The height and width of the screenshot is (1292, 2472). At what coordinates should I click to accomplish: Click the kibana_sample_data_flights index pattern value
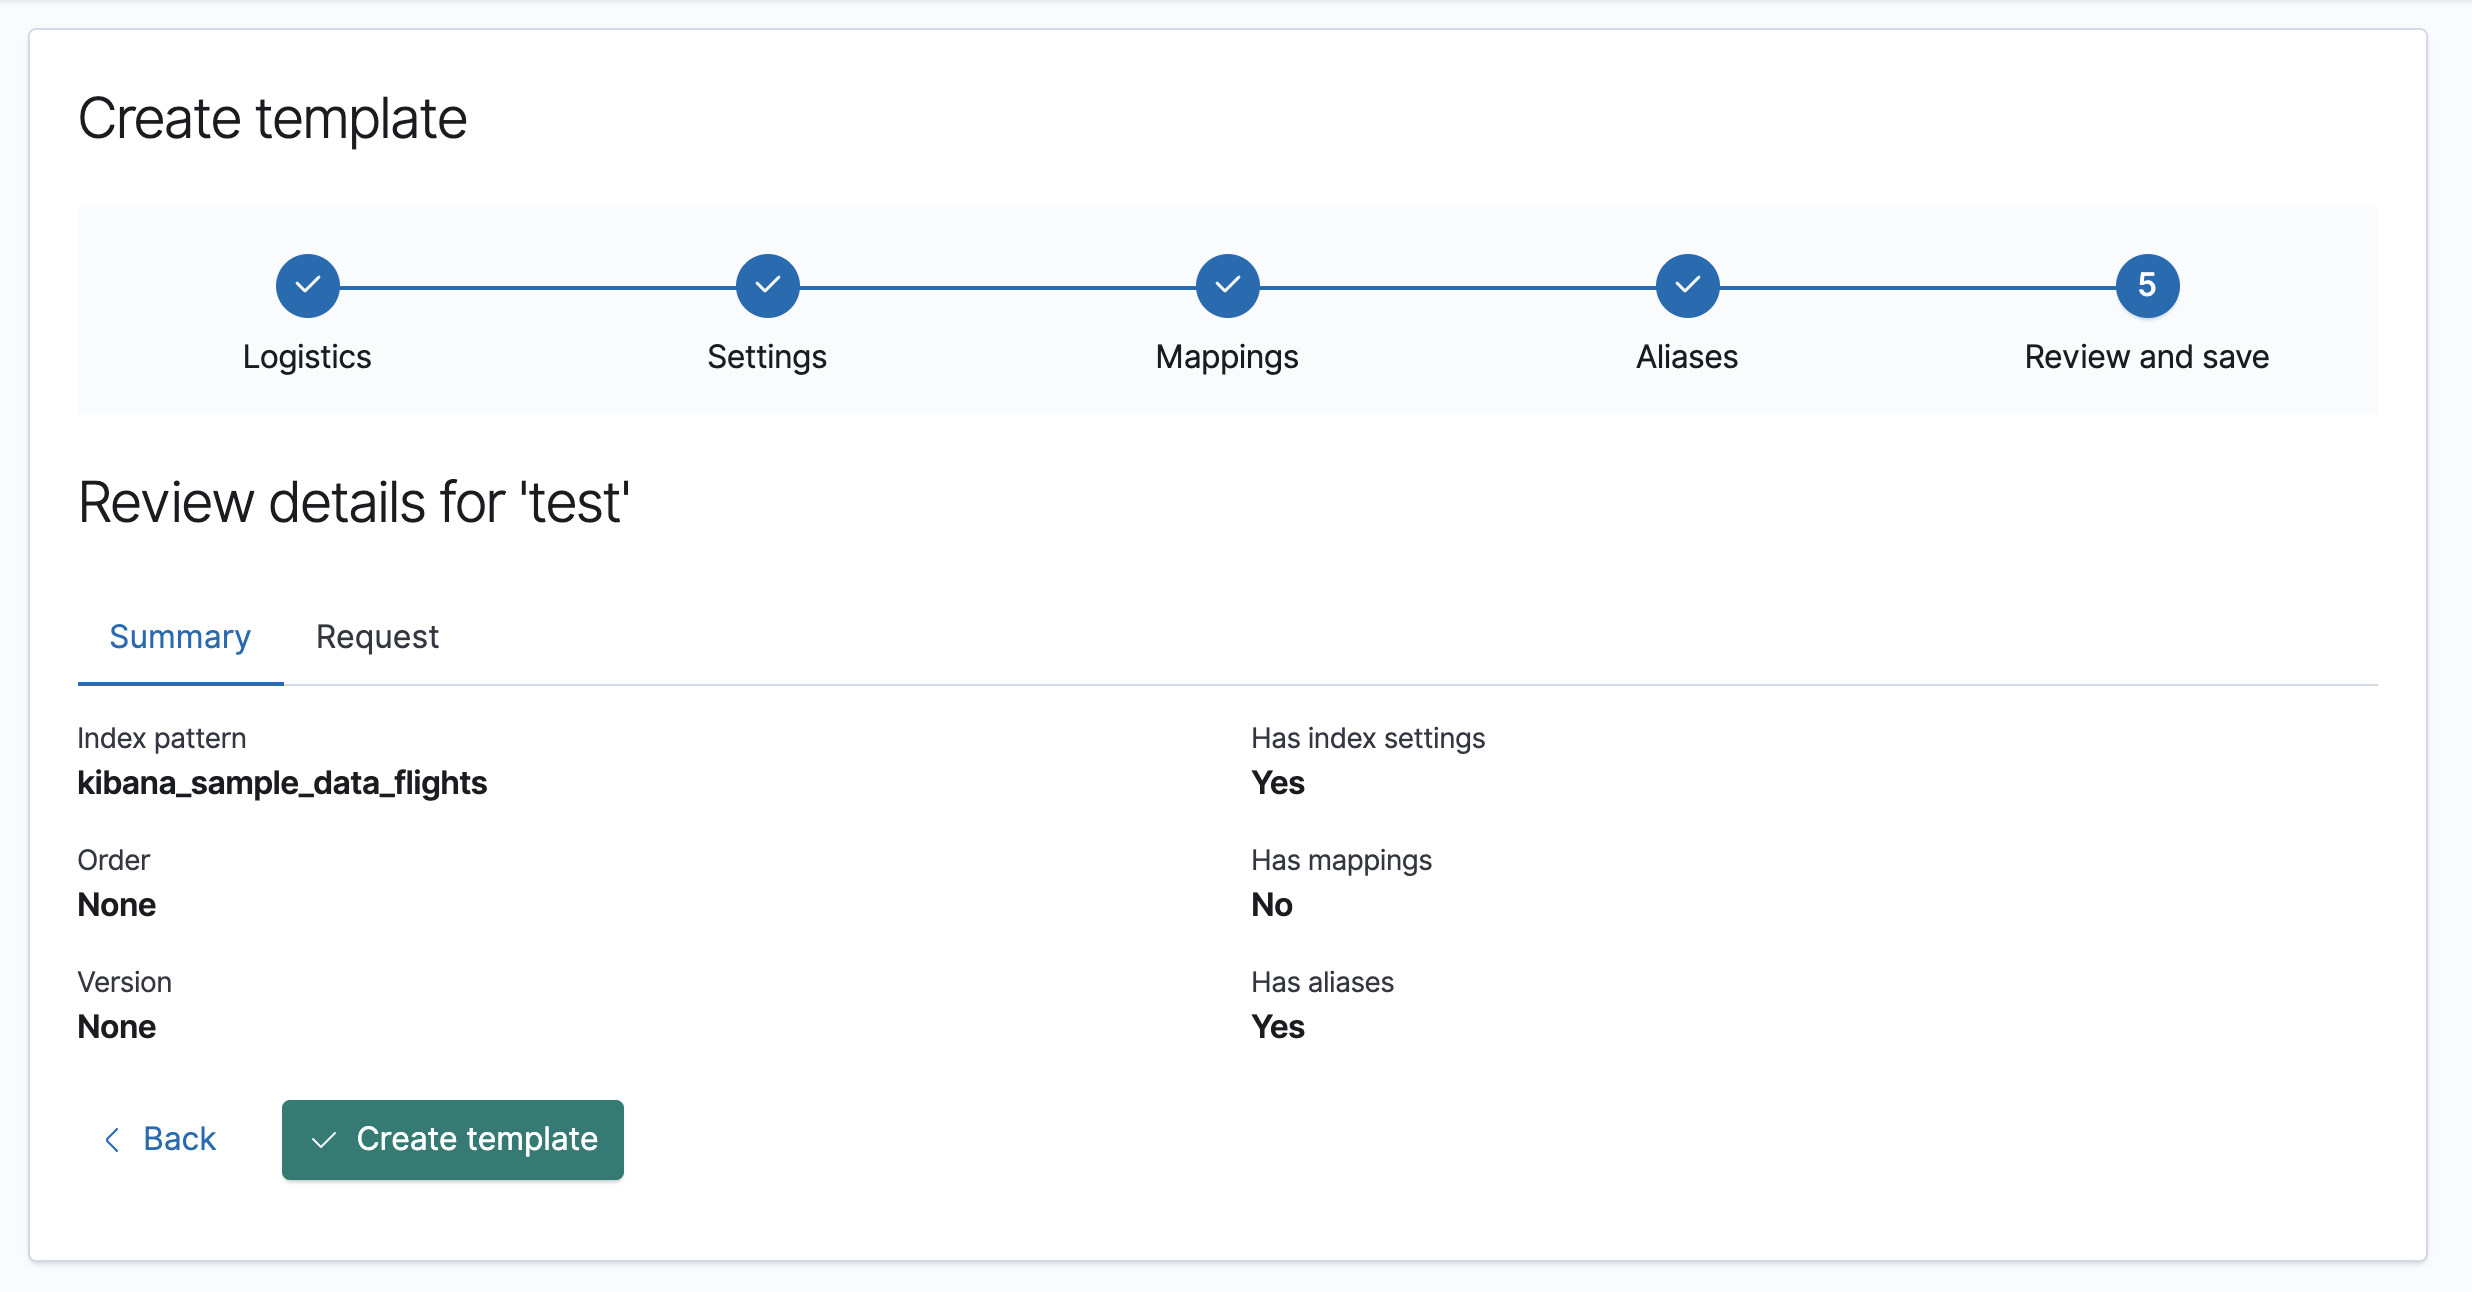282,783
